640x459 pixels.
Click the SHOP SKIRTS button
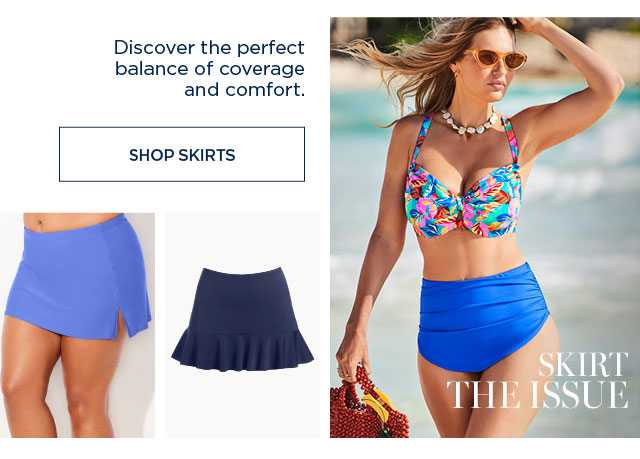pos(182,154)
